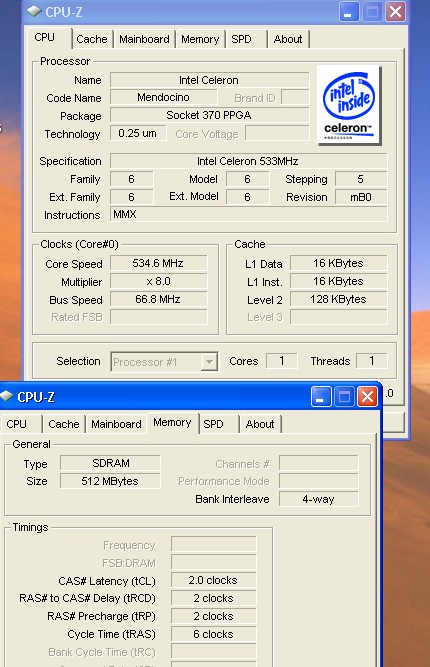
Task: Minimize the Memory CPU-Z window
Action: [x=321, y=397]
